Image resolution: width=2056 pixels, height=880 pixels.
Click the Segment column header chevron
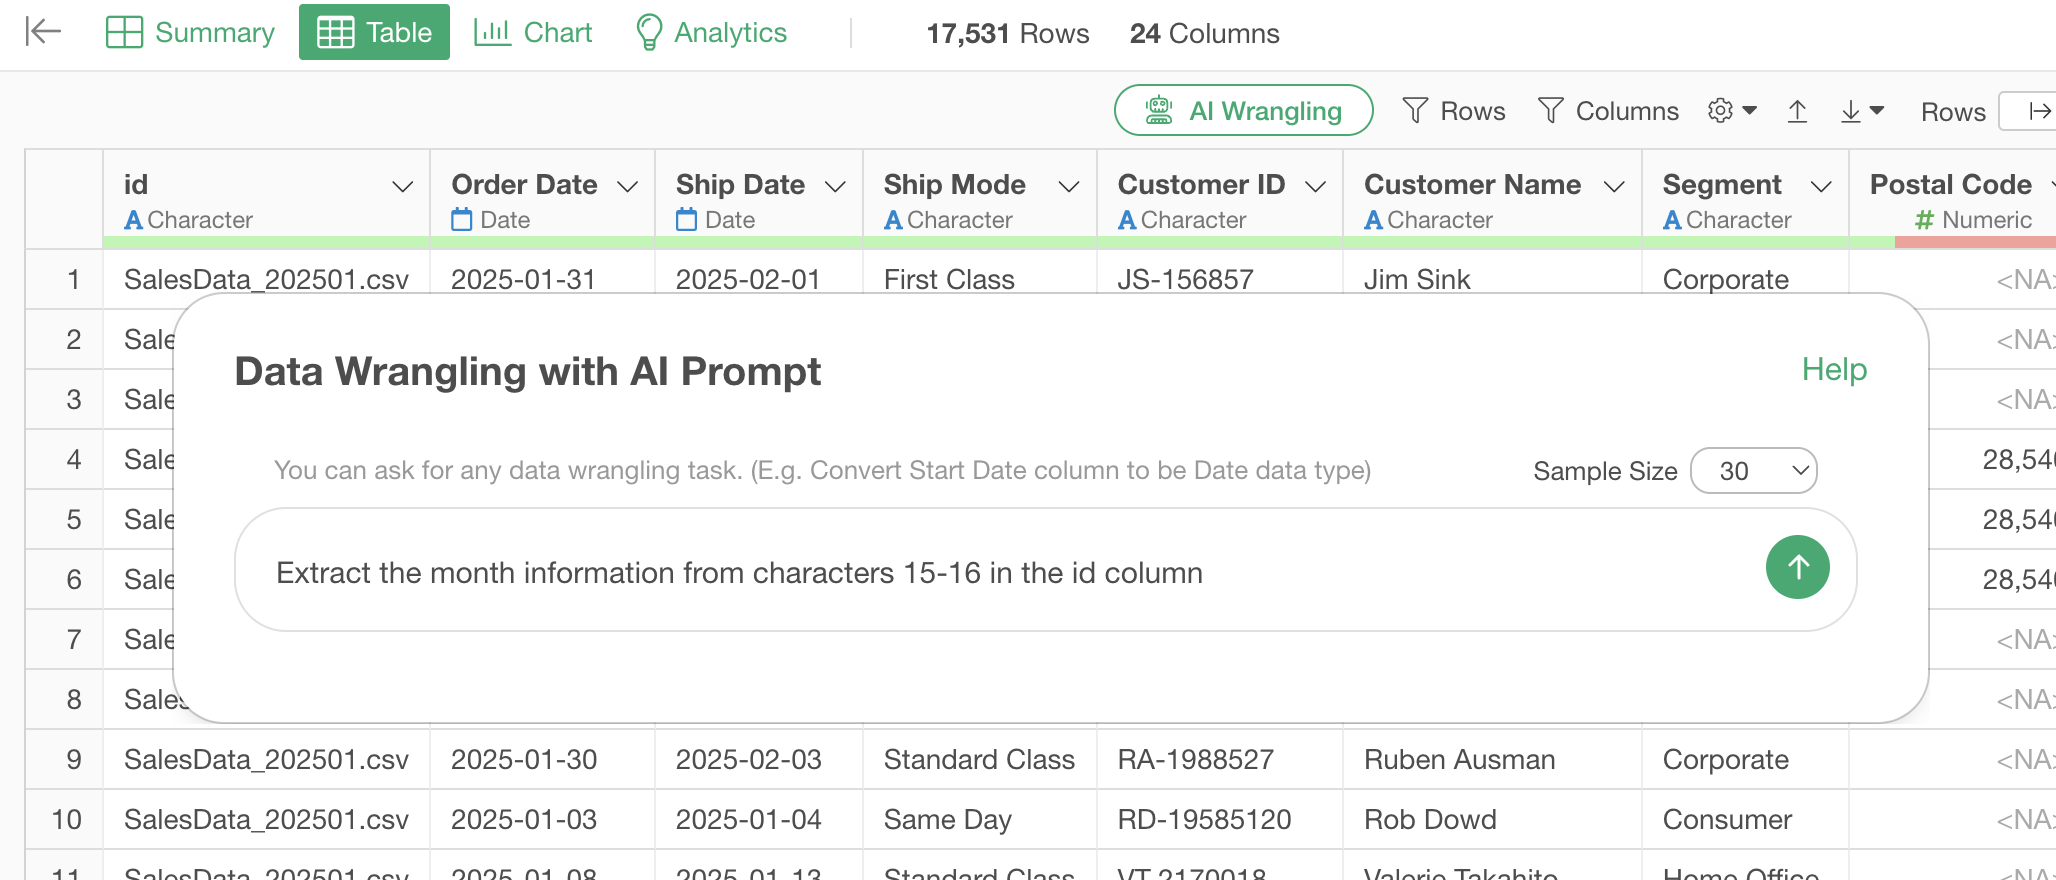point(1821,187)
